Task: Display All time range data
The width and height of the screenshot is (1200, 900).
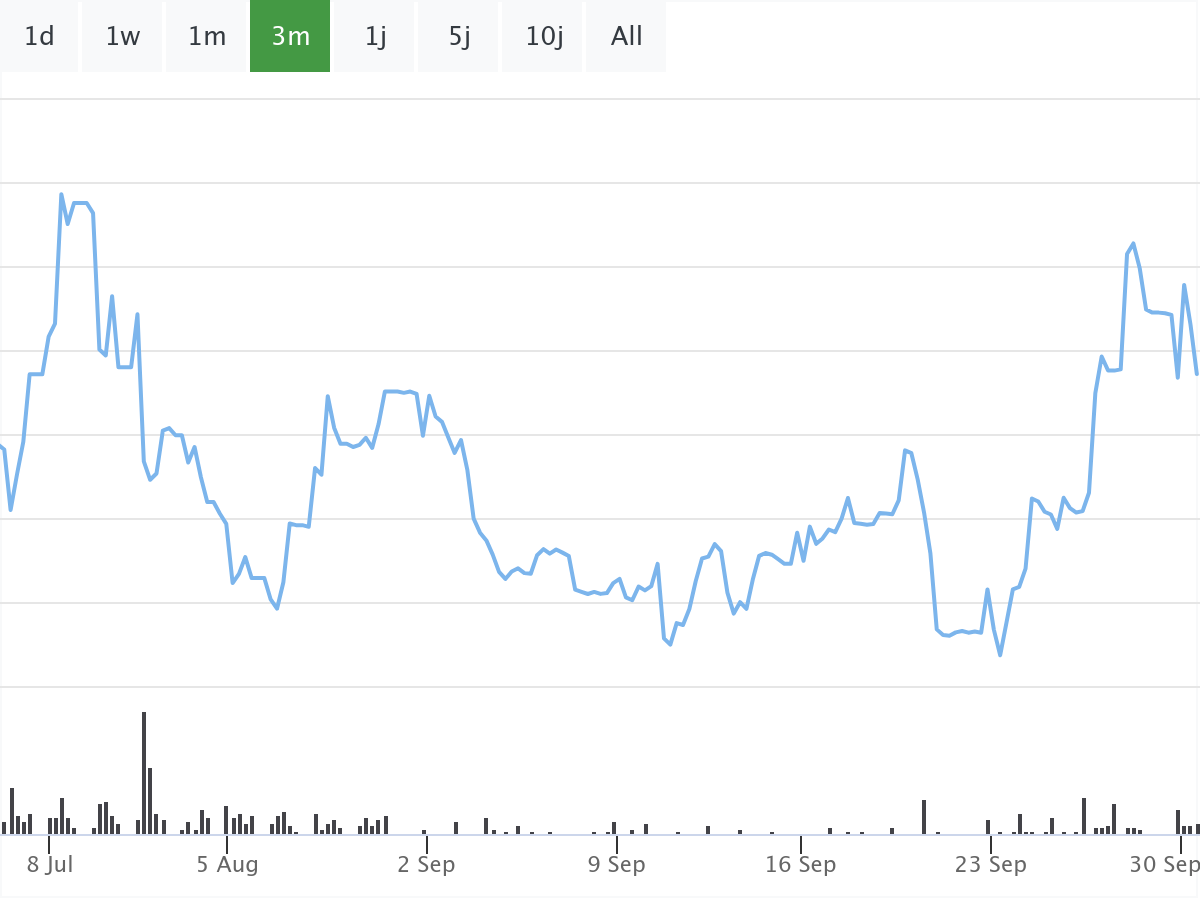Action: point(627,37)
